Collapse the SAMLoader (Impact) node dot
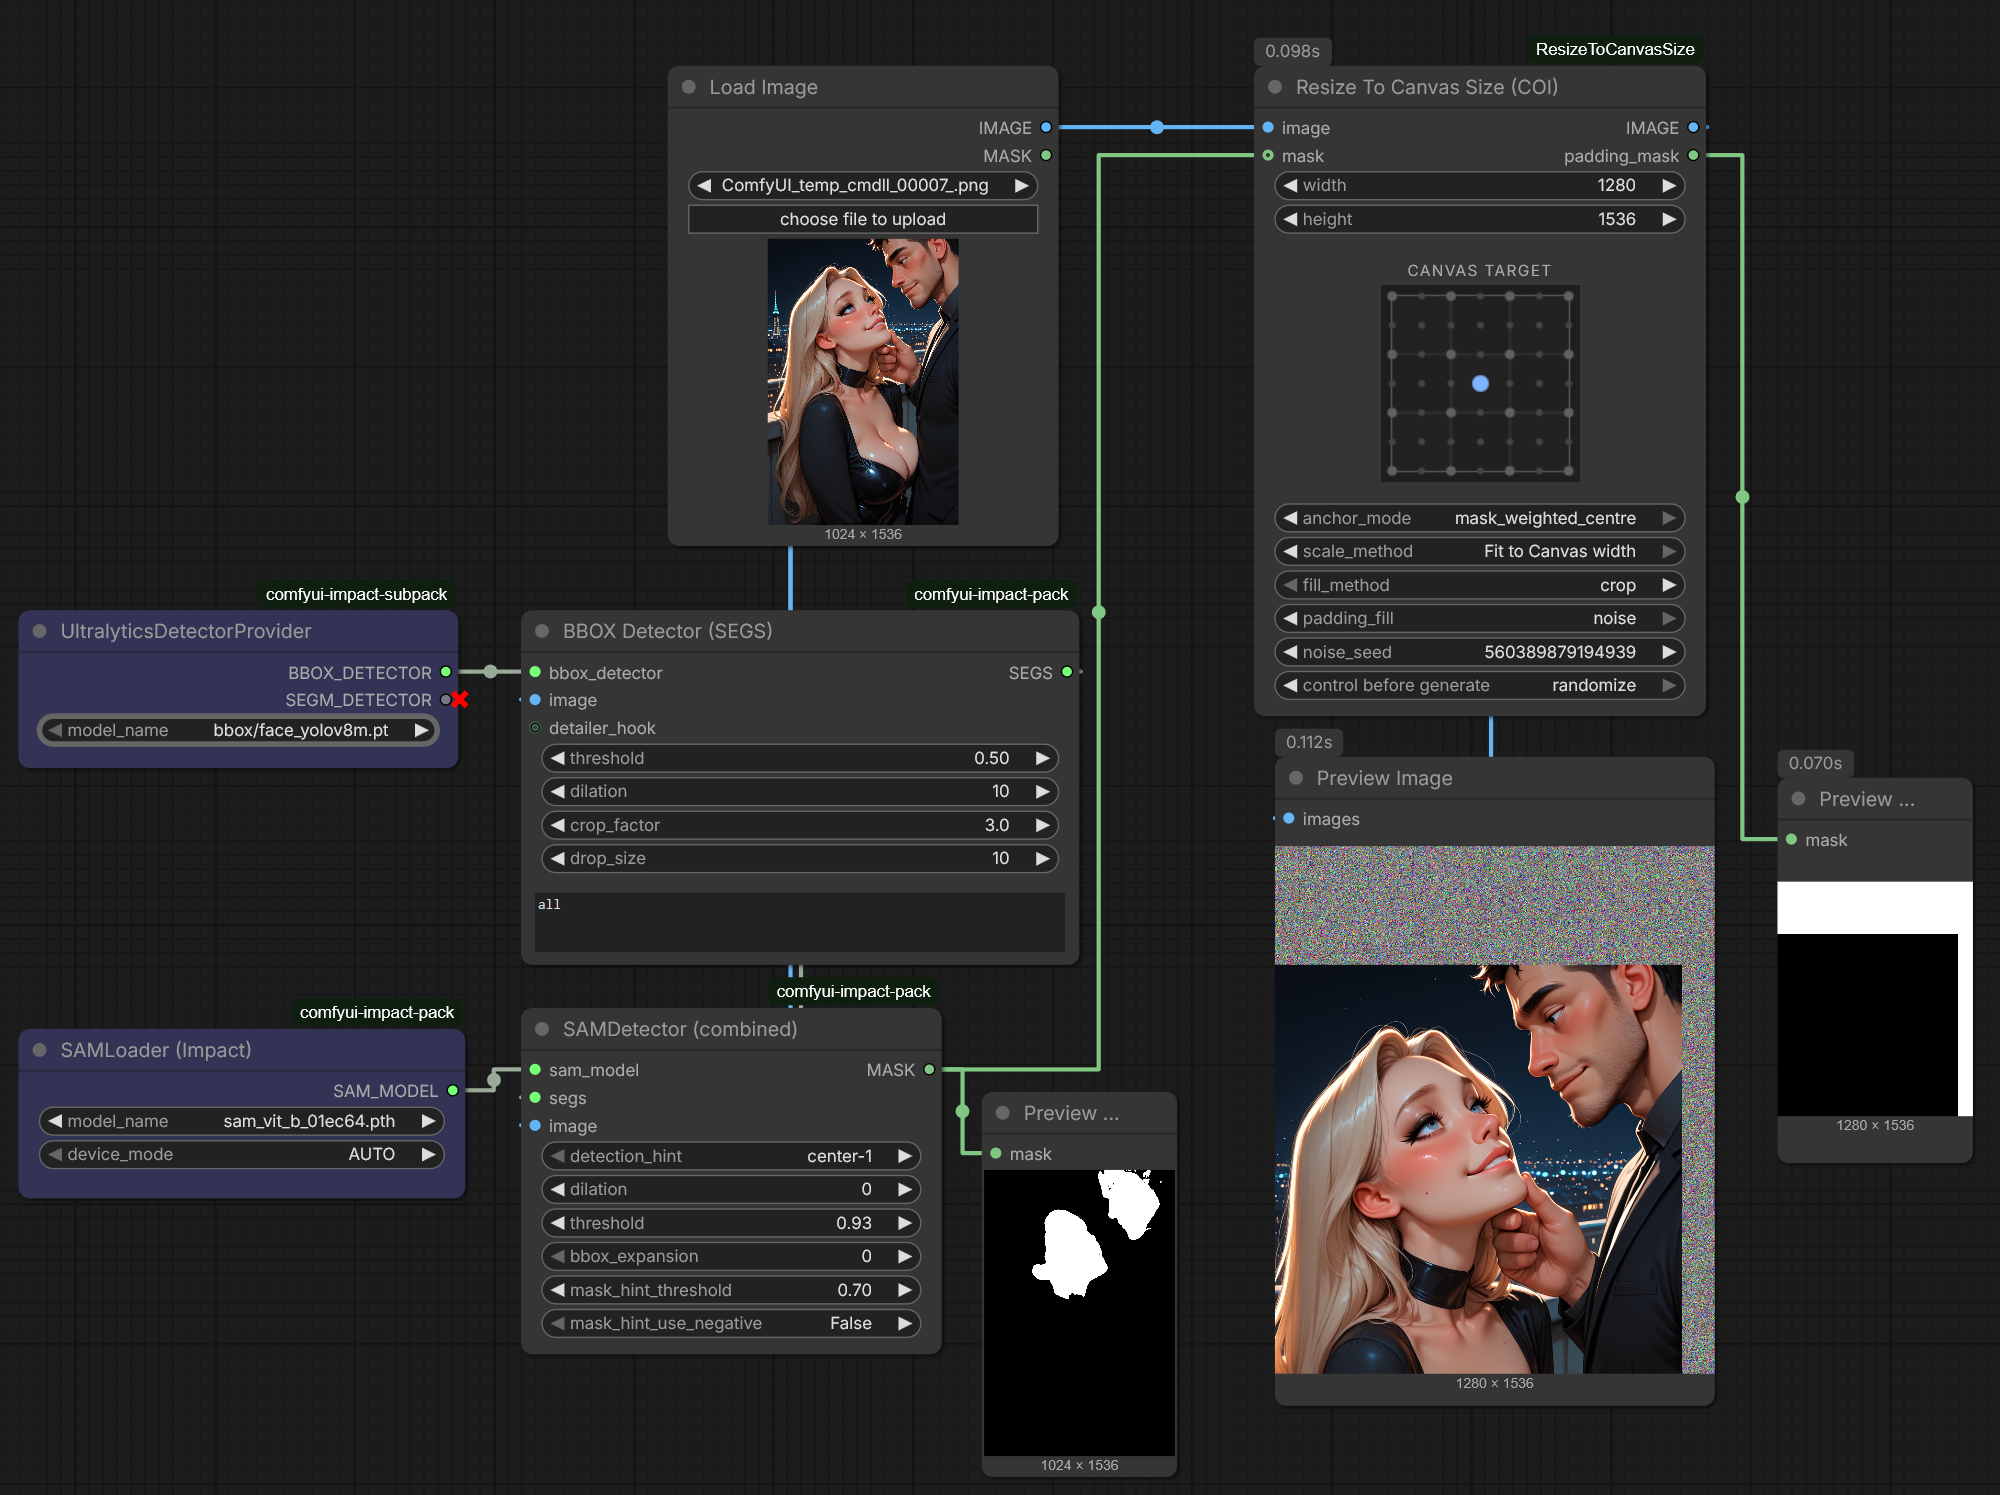The width and height of the screenshot is (2000, 1495). click(40, 1050)
